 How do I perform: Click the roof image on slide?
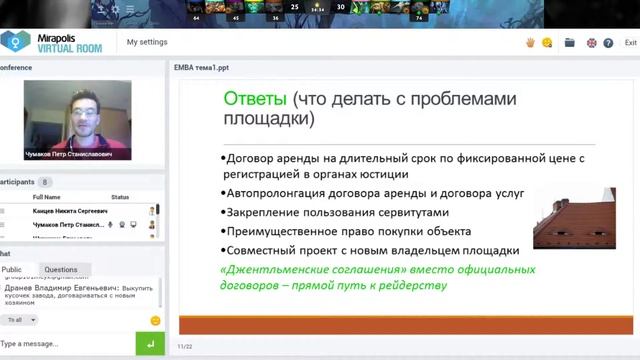coord(574,218)
